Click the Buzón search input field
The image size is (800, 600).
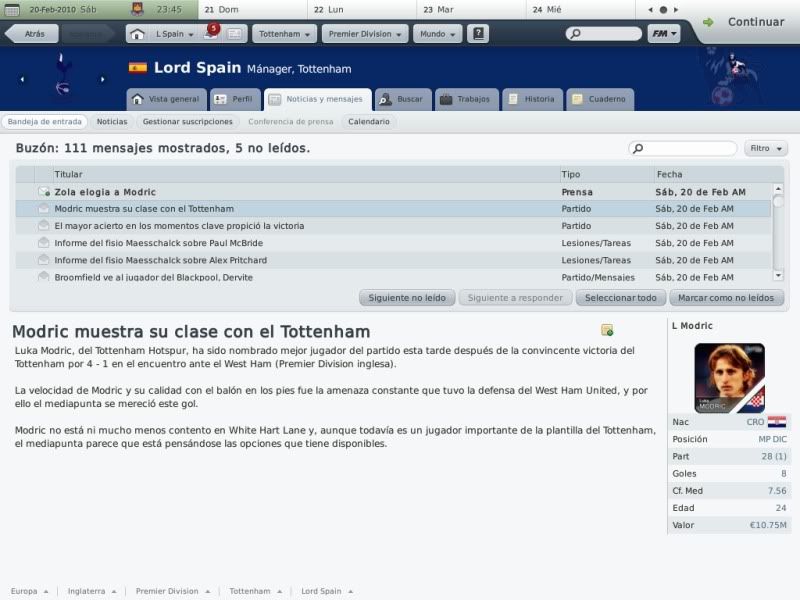(x=683, y=148)
